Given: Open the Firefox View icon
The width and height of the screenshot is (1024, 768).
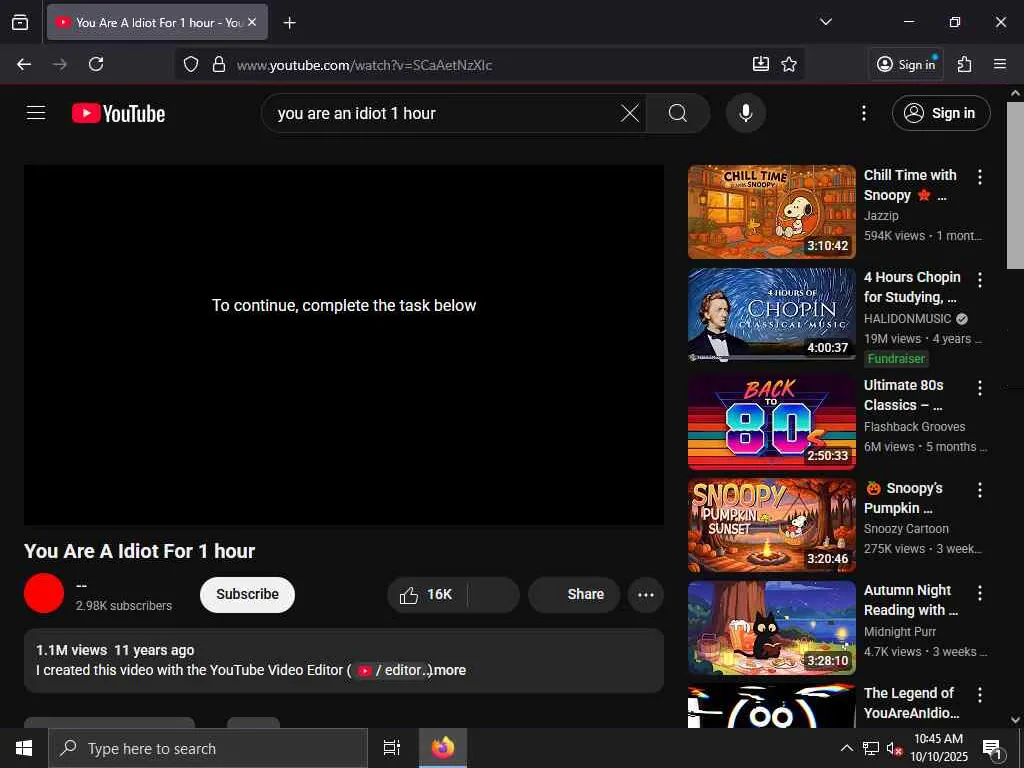Looking at the screenshot, I should [x=20, y=22].
